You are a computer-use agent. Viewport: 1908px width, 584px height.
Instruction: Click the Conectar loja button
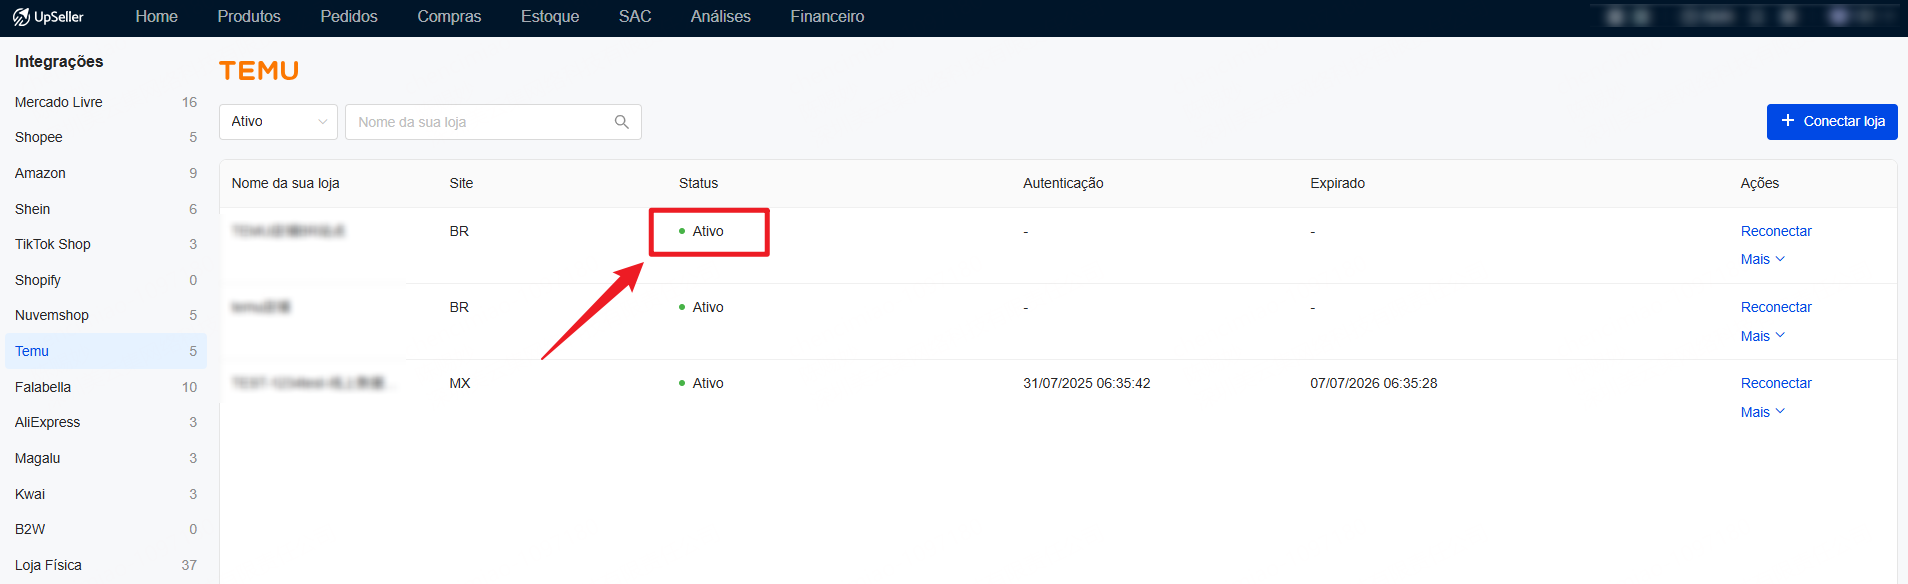click(x=1832, y=121)
